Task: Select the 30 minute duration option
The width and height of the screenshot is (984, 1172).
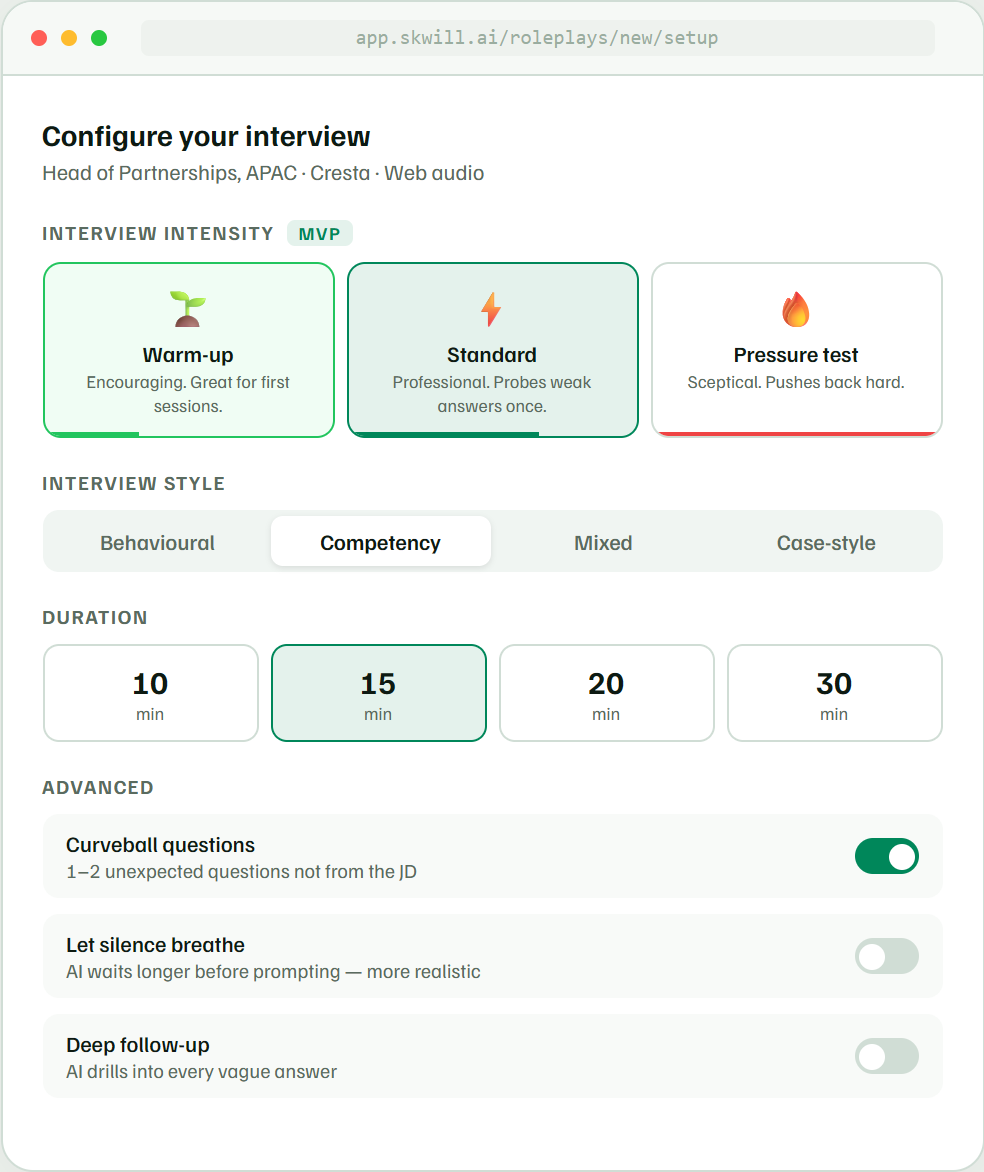Action: pos(834,692)
